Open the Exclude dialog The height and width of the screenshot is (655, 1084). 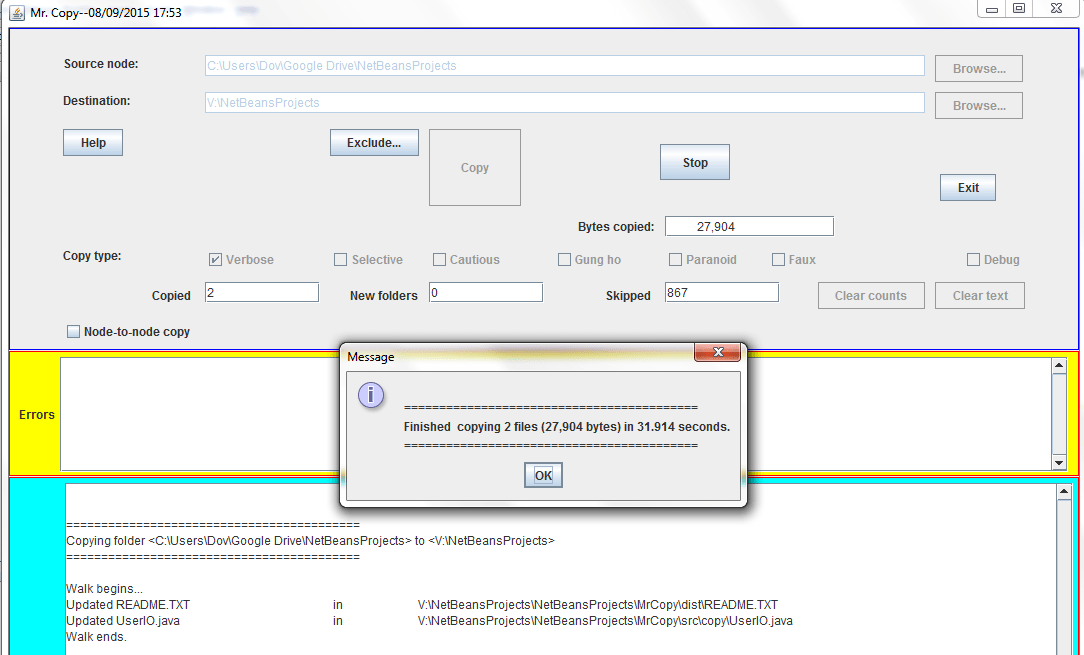(374, 142)
